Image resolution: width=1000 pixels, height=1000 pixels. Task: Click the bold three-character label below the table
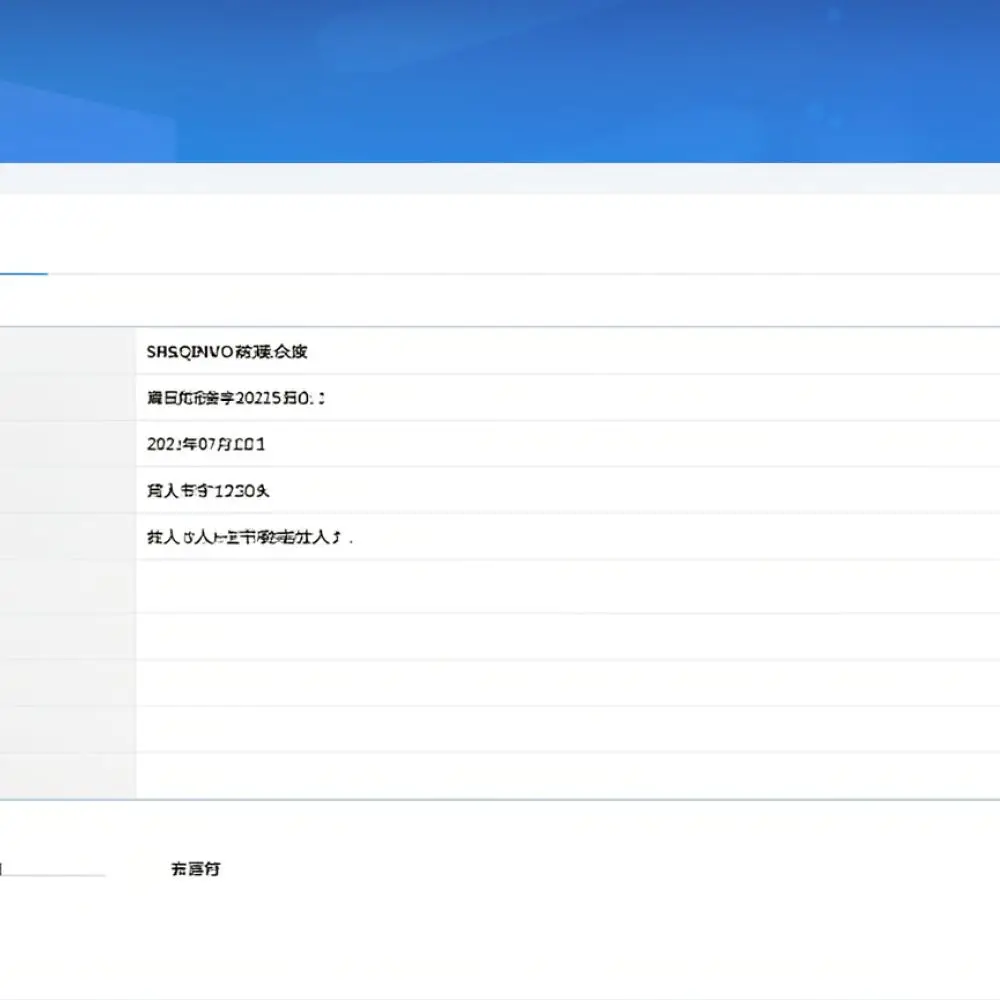tap(195, 869)
